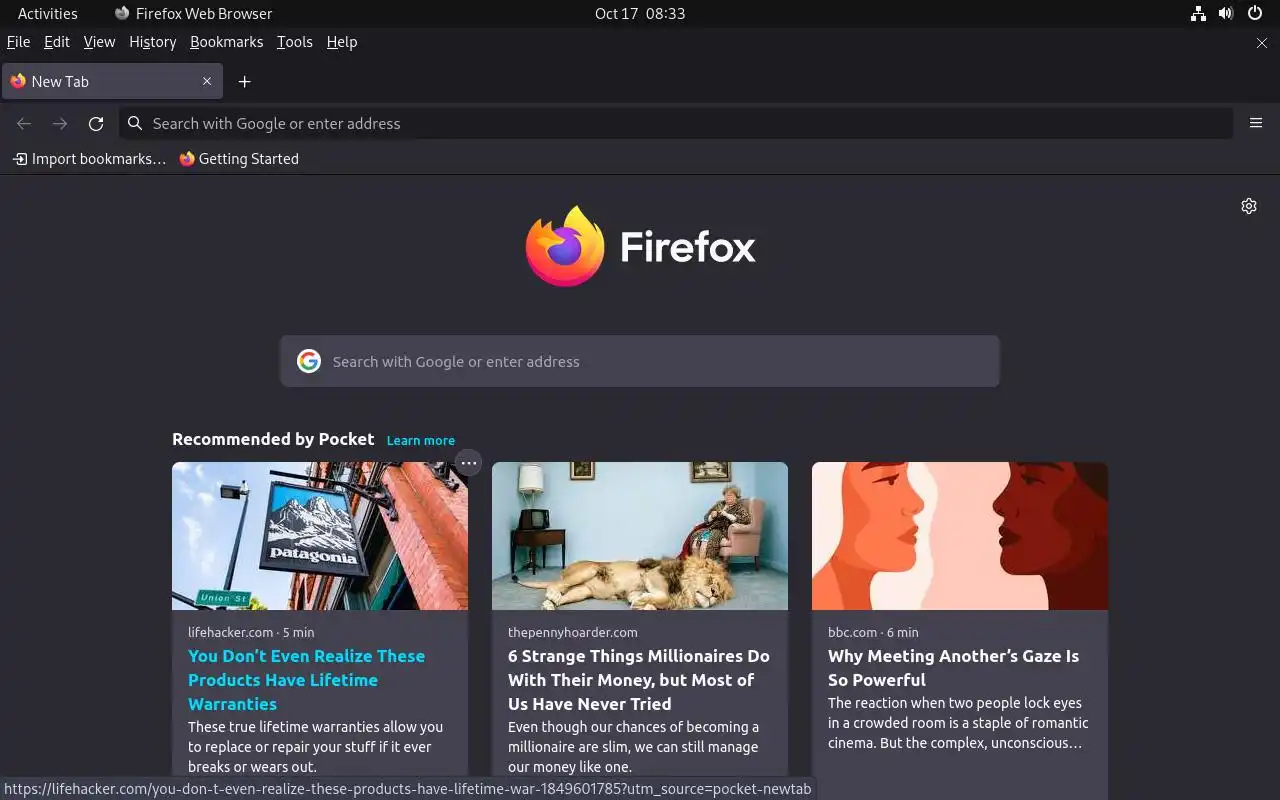Open the Edit menu

click(x=57, y=42)
